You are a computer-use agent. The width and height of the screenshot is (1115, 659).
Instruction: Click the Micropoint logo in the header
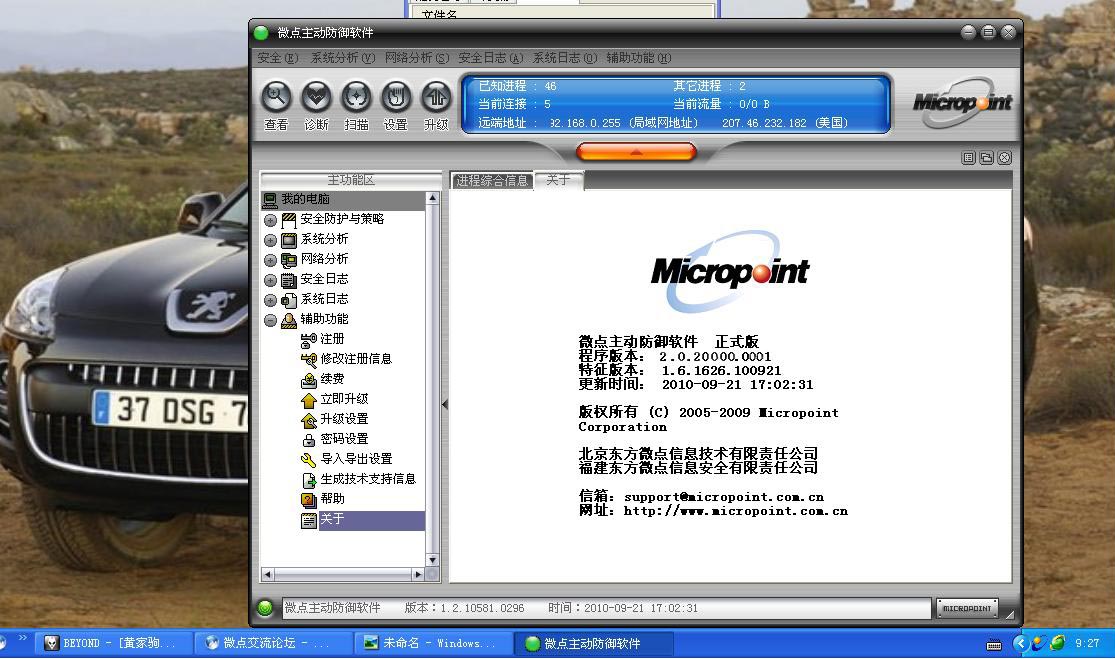(x=962, y=102)
